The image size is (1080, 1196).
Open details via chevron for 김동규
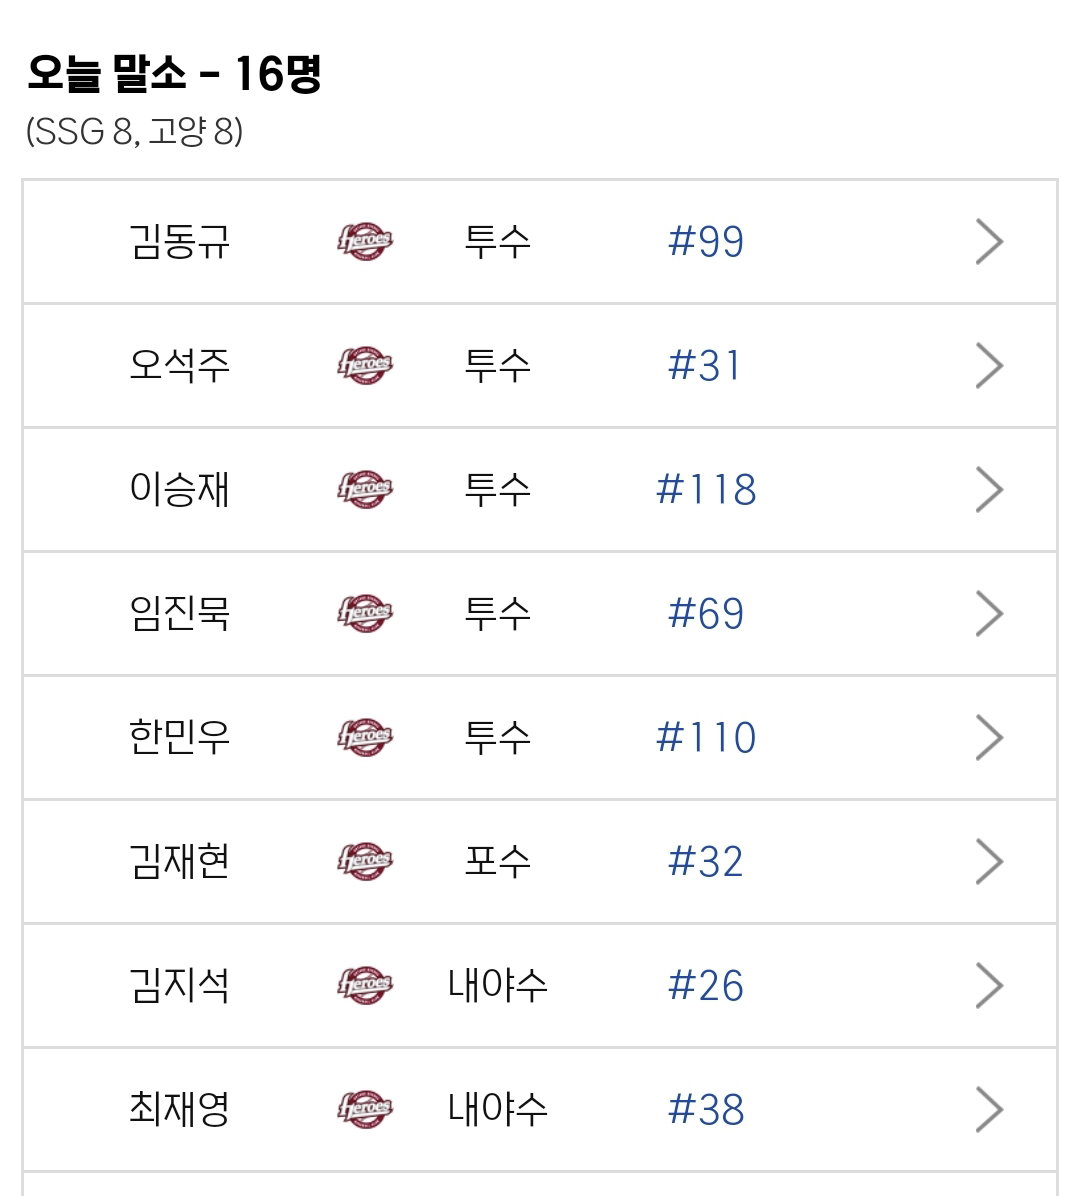point(989,242)
